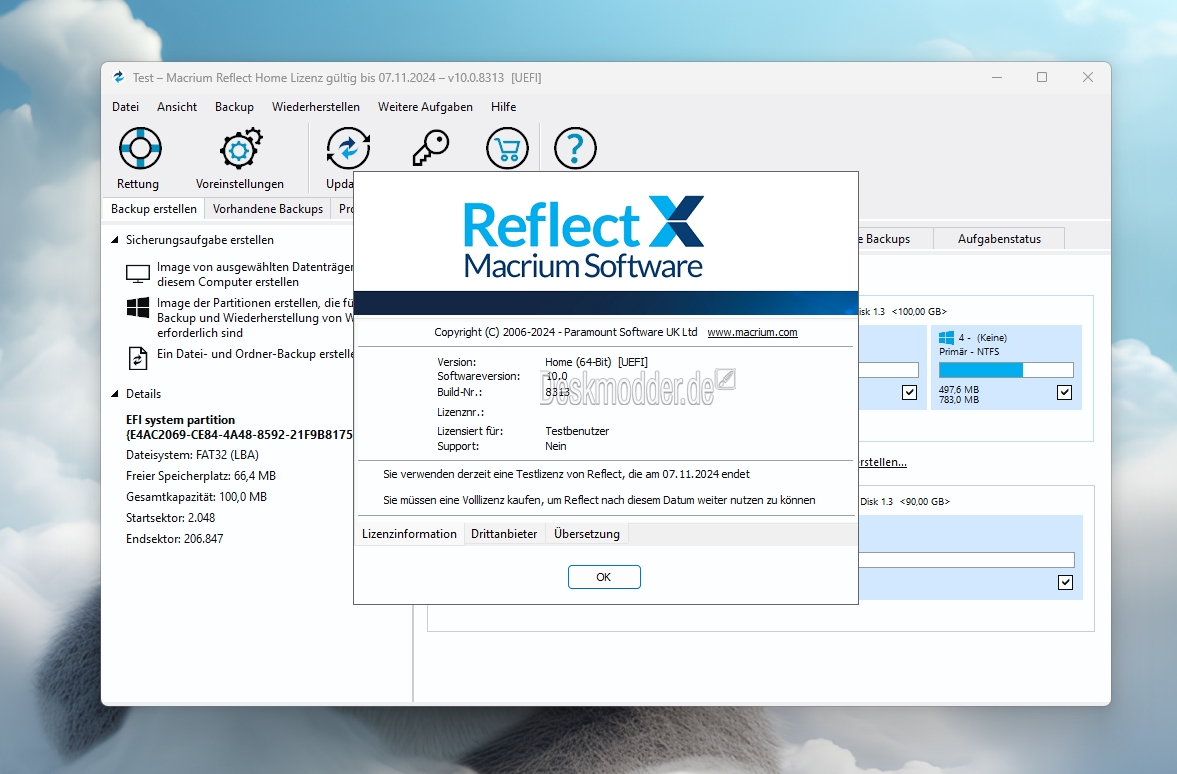
Task: Click the Copyright Paramount Software UK Ltd text
Action: point(566,332)
